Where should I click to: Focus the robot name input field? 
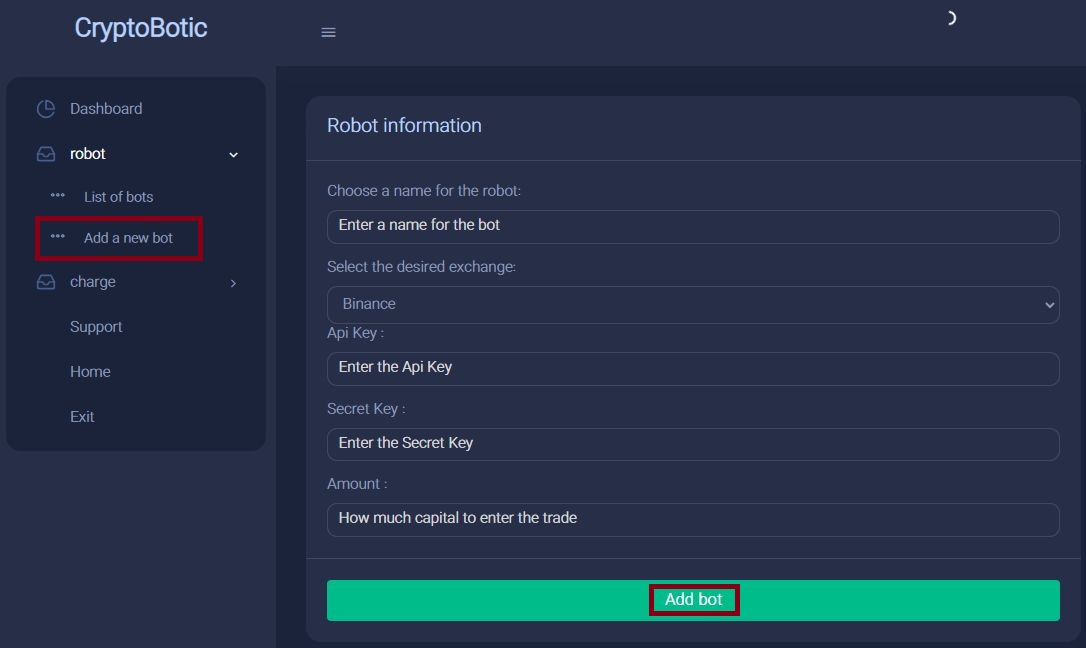point(693,226)
